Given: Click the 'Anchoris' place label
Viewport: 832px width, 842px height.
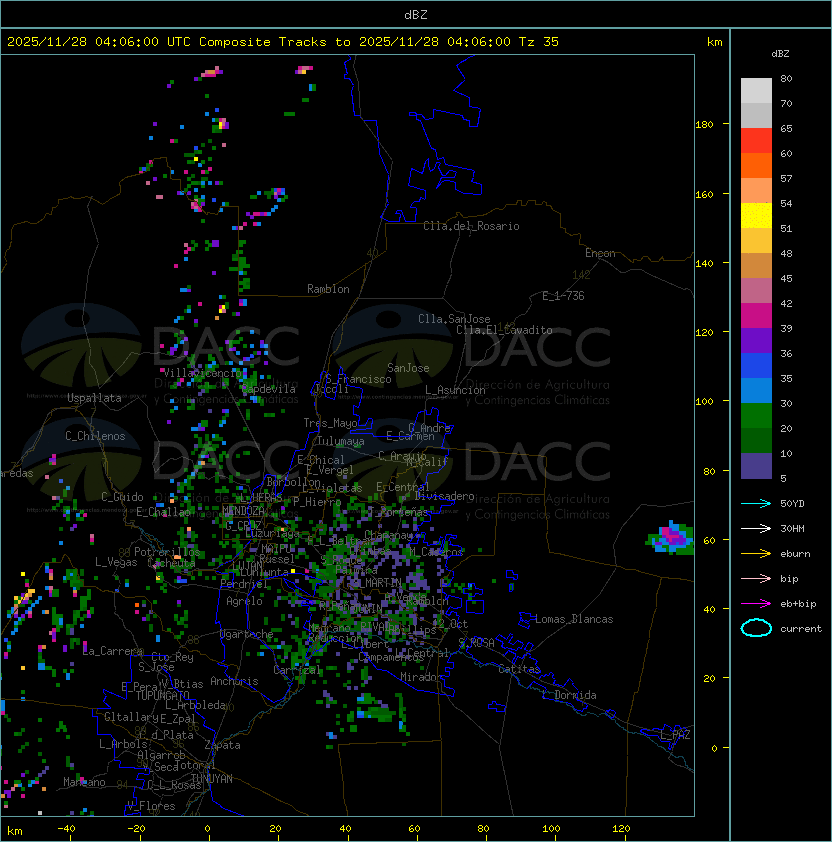Looking at the screenshot, I should (234, 681).
